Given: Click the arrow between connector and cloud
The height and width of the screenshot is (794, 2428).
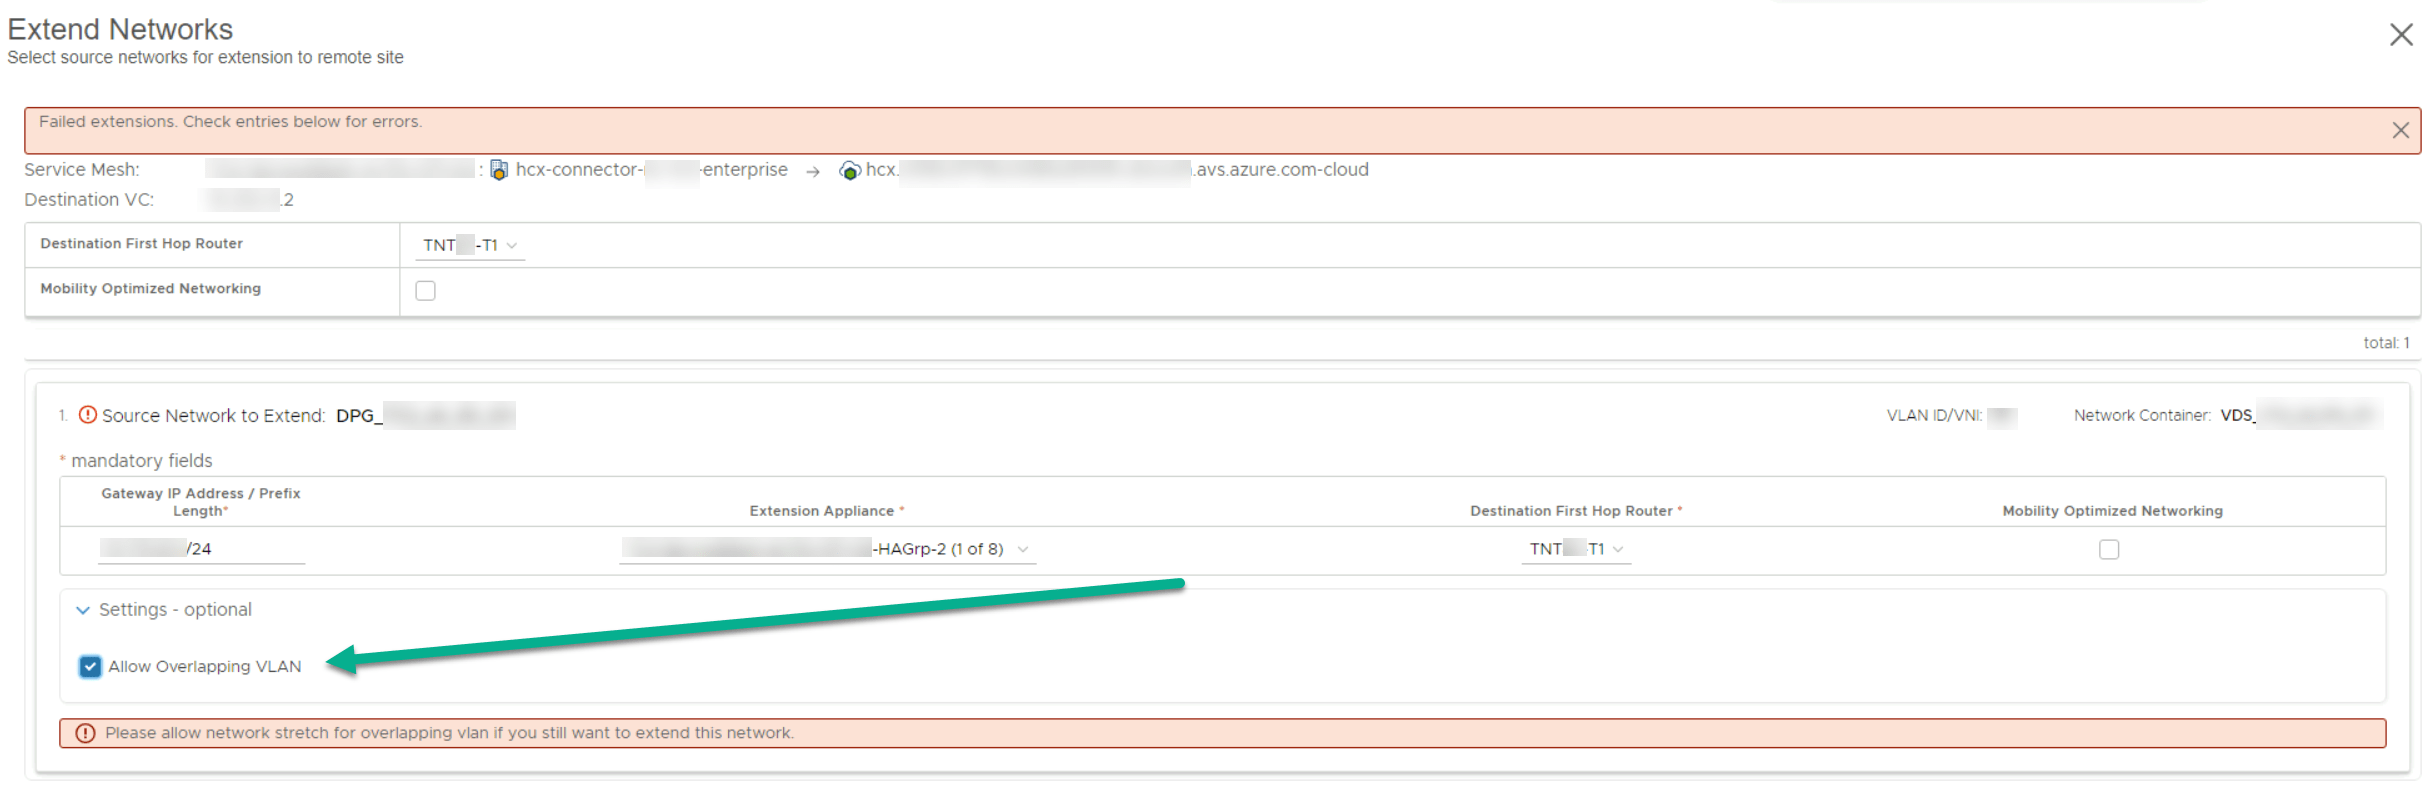Looking at the screenshot, I should coord(813,172).
